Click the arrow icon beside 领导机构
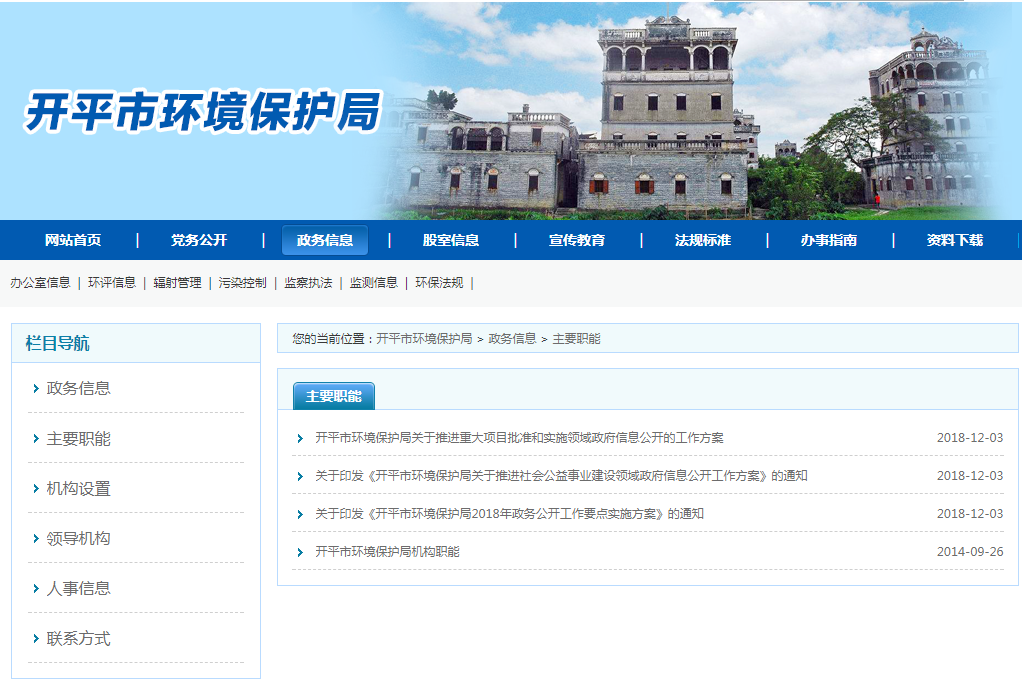1022x695 pixels. [36, 539]
